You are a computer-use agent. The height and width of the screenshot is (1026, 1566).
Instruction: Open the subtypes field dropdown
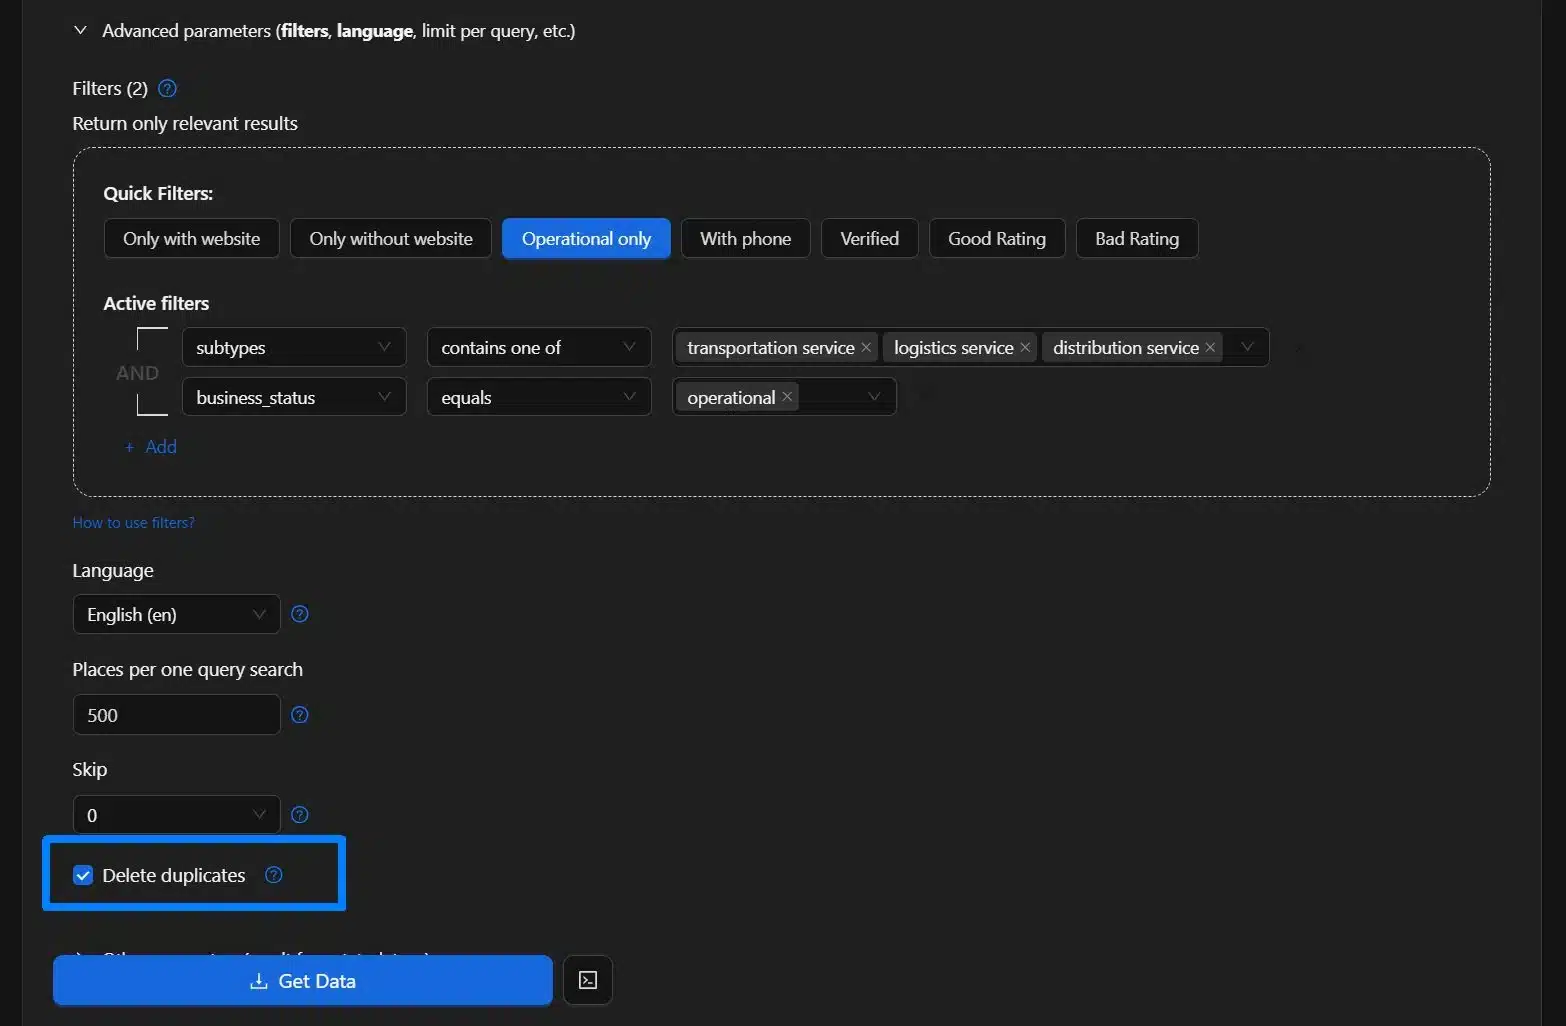click(x=293, y=347)
